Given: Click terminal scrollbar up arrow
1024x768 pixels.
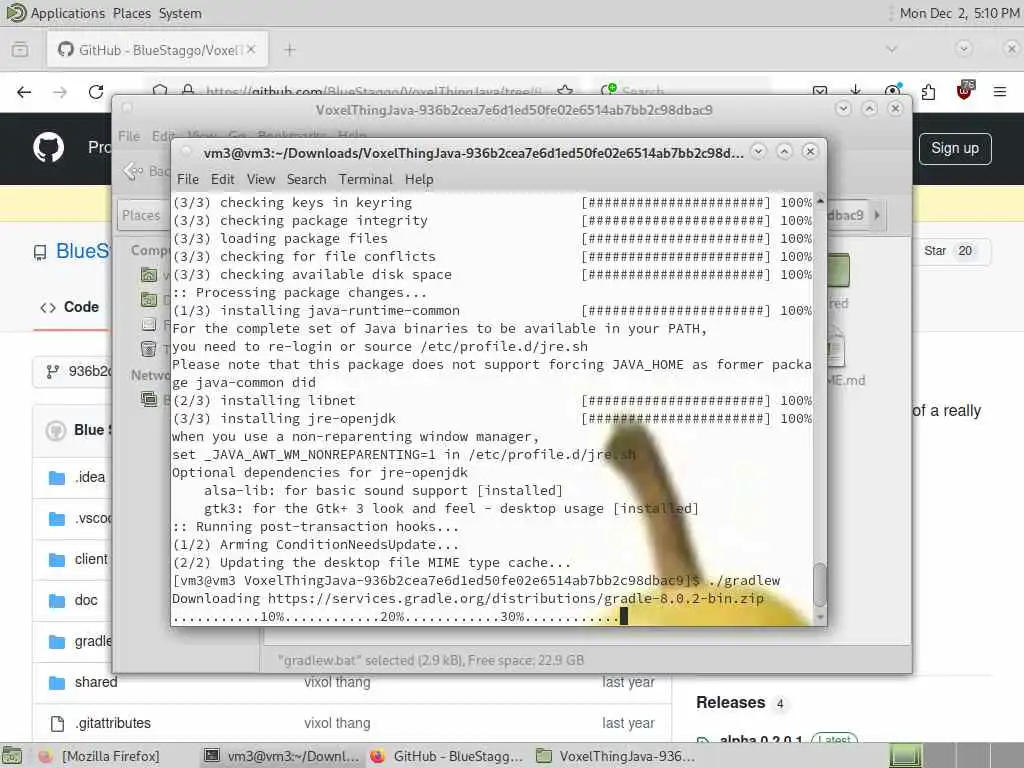Looking at the screenshot, I should click(x=820, y=200).
